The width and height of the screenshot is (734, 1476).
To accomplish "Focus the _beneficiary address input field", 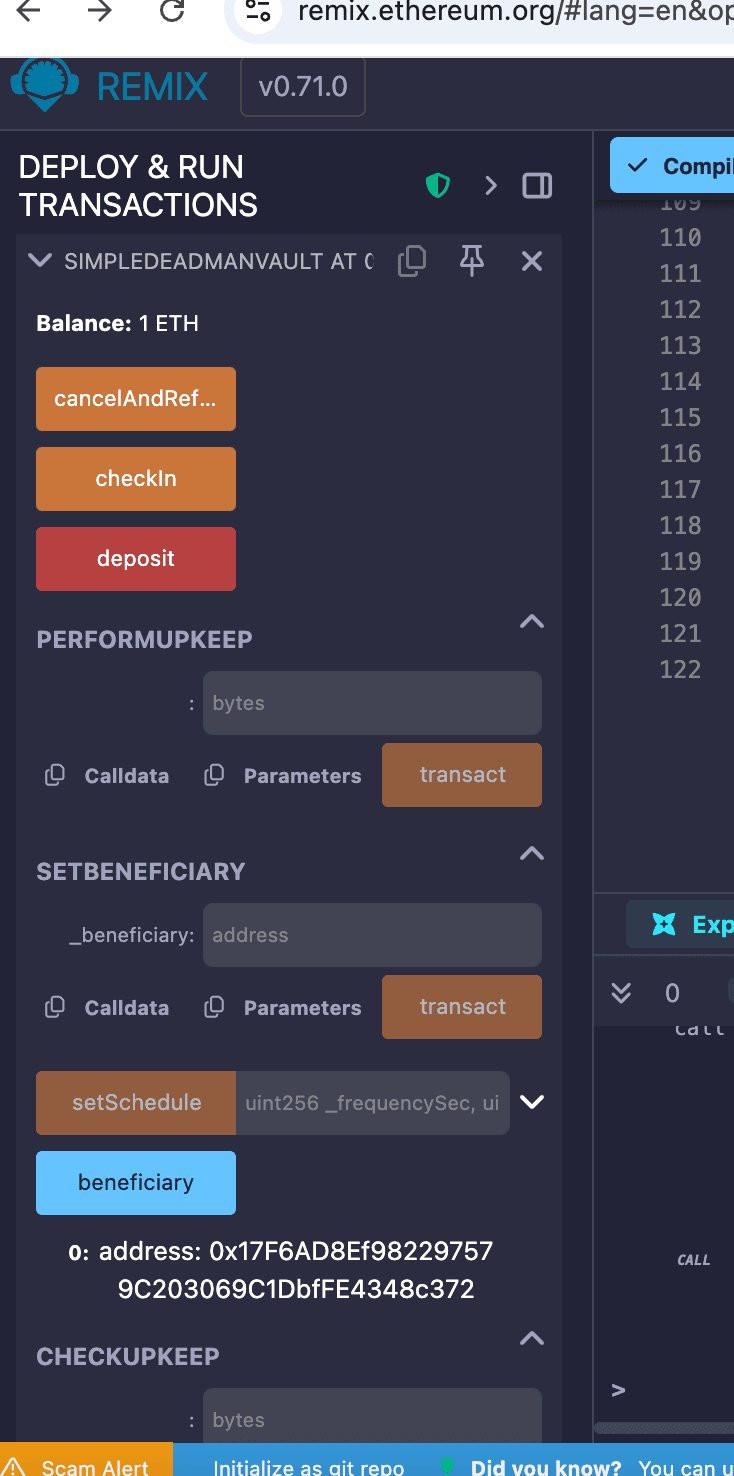I will [x=372, y=935].
